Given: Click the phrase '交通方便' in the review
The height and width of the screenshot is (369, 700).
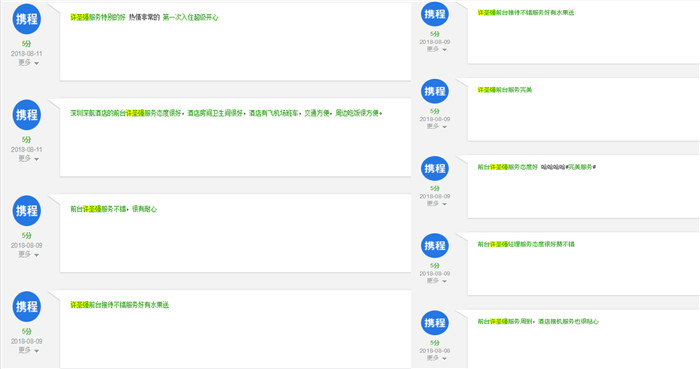Looking at the screenshot, I should [x=317, y=113].
